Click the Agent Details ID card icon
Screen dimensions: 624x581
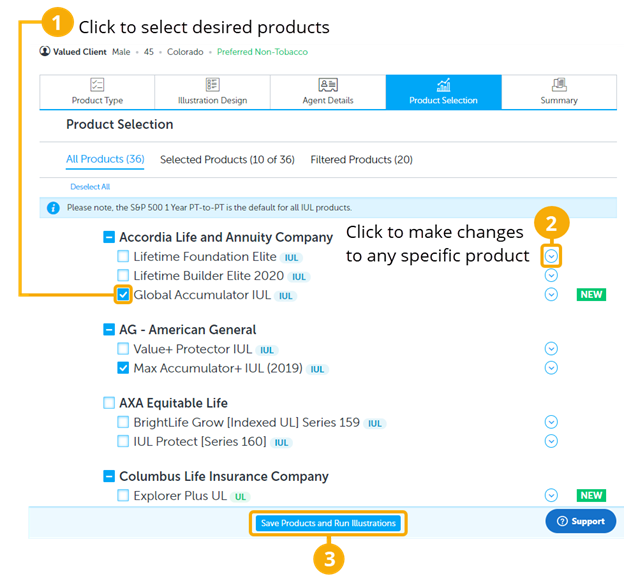point(328,85)
